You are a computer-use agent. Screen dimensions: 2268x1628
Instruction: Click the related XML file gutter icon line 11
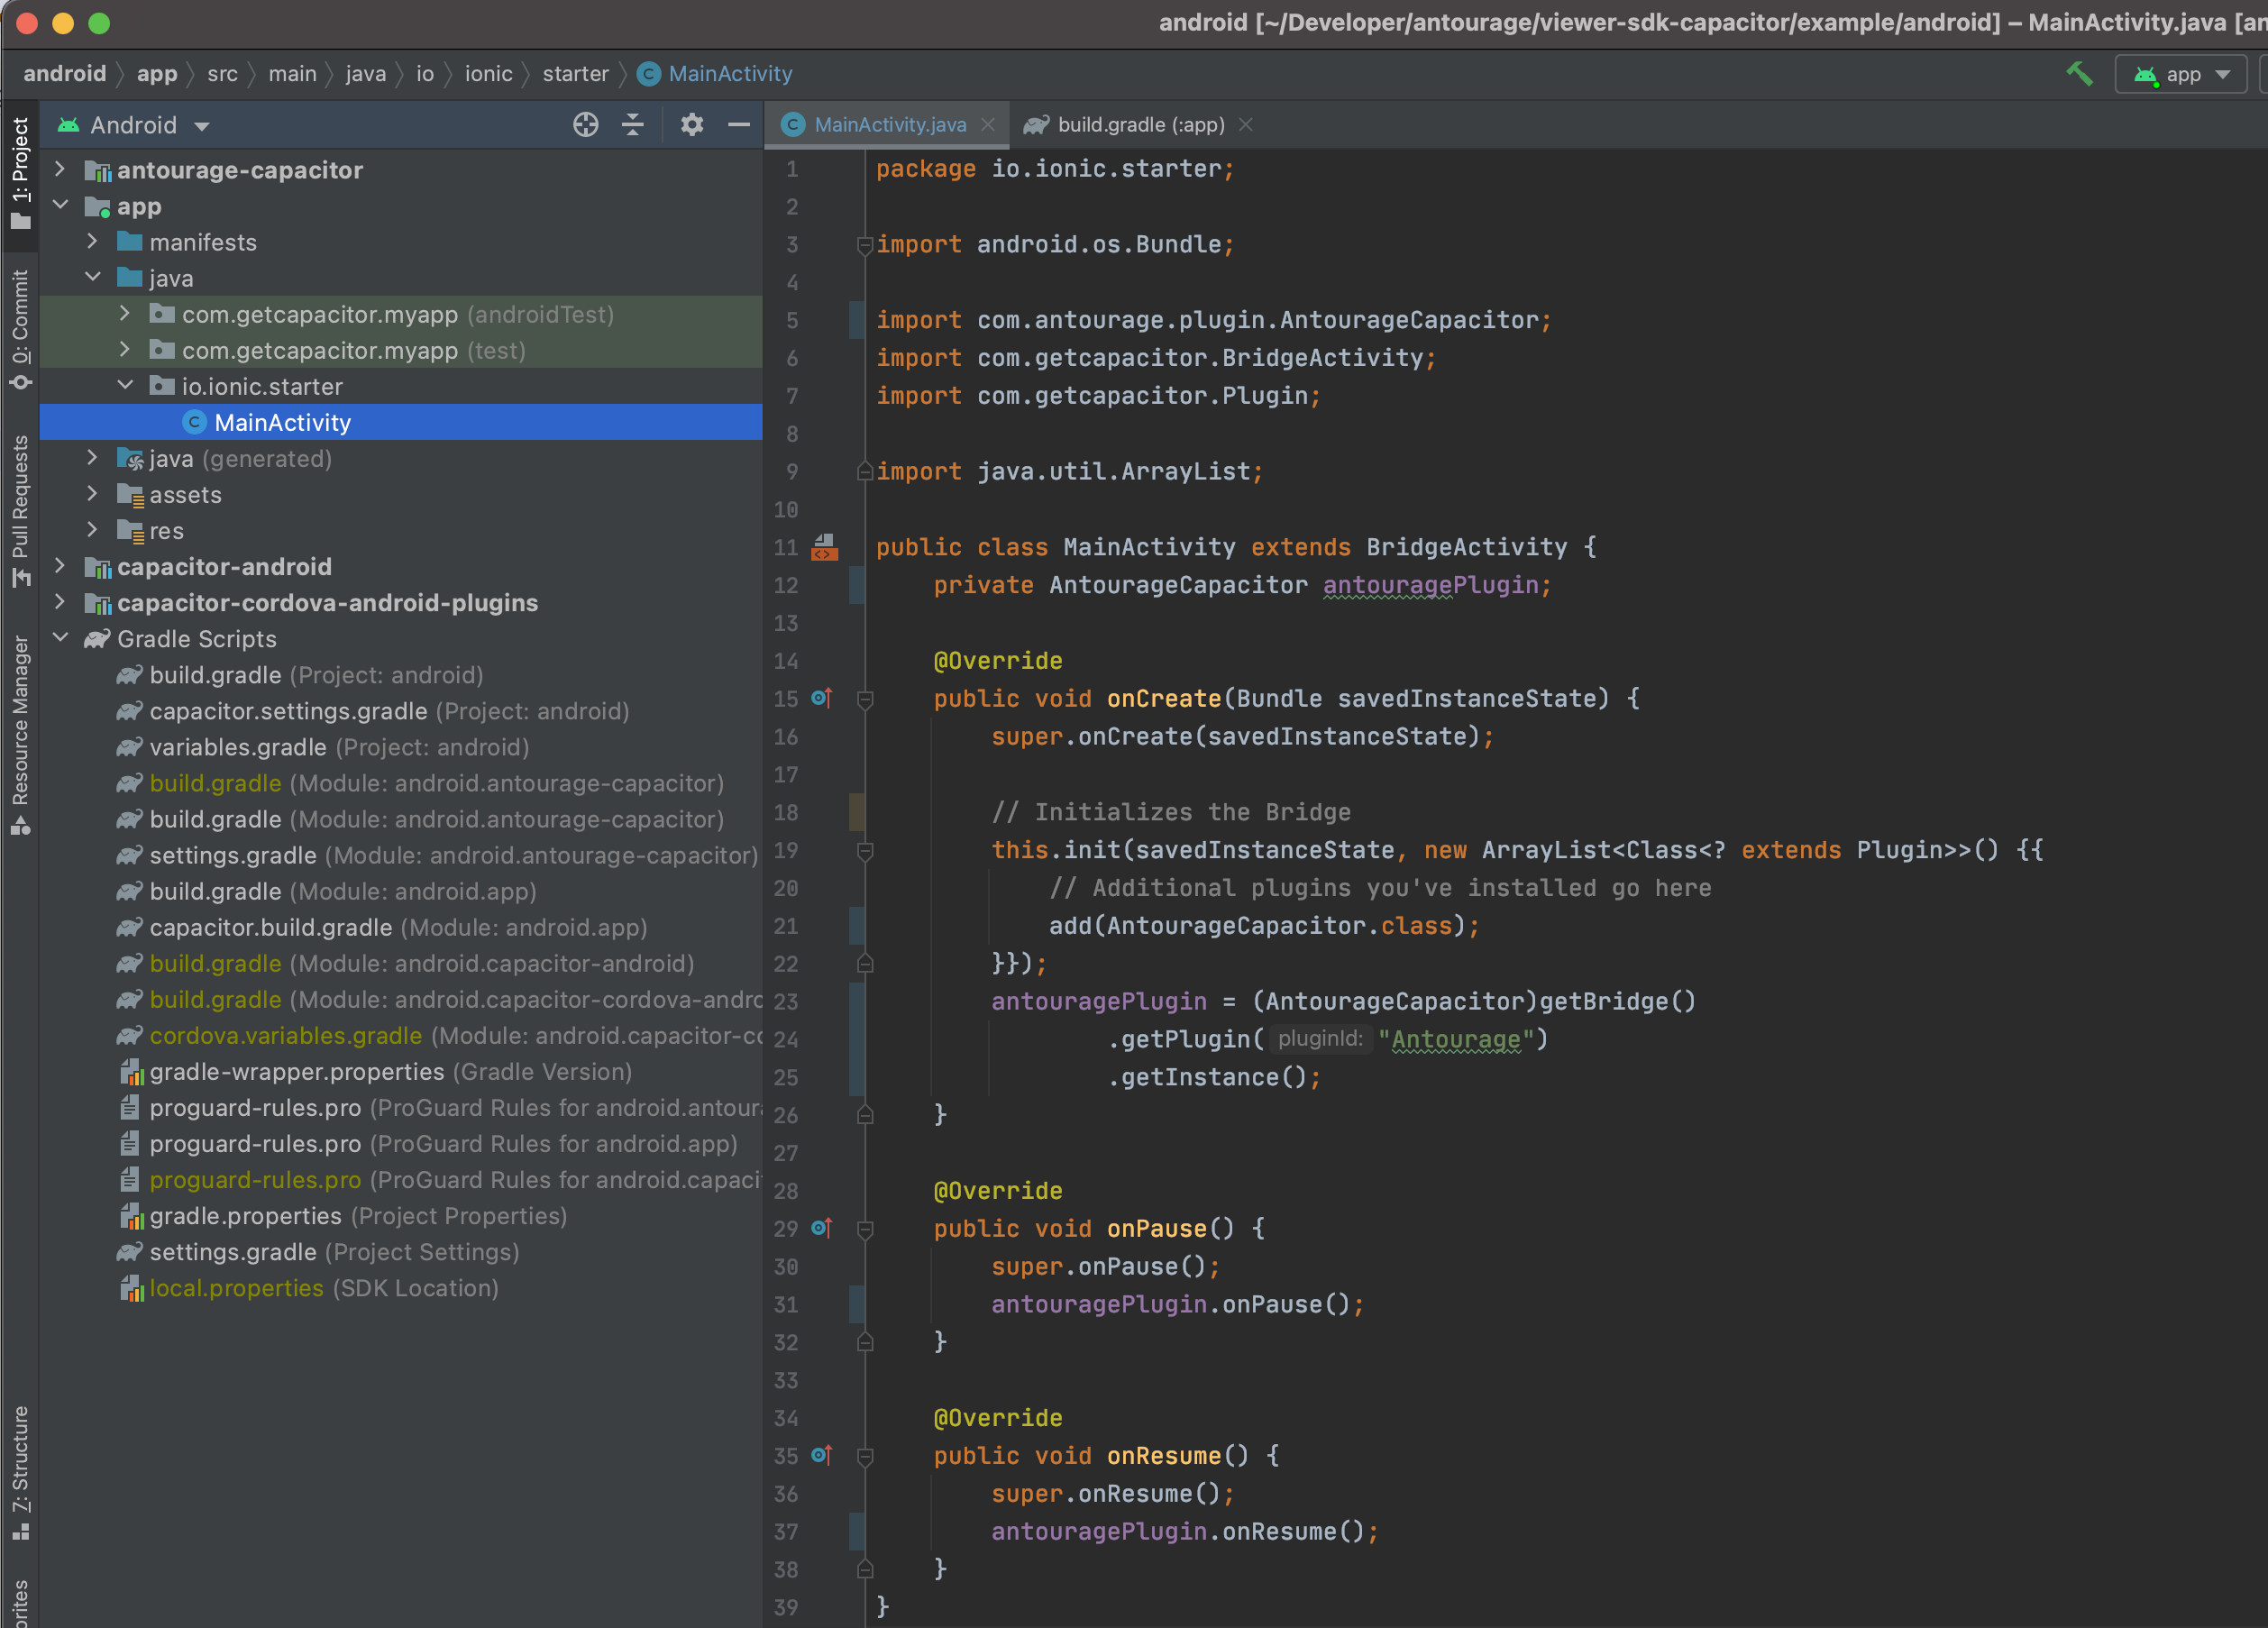[x=824, y=547]
